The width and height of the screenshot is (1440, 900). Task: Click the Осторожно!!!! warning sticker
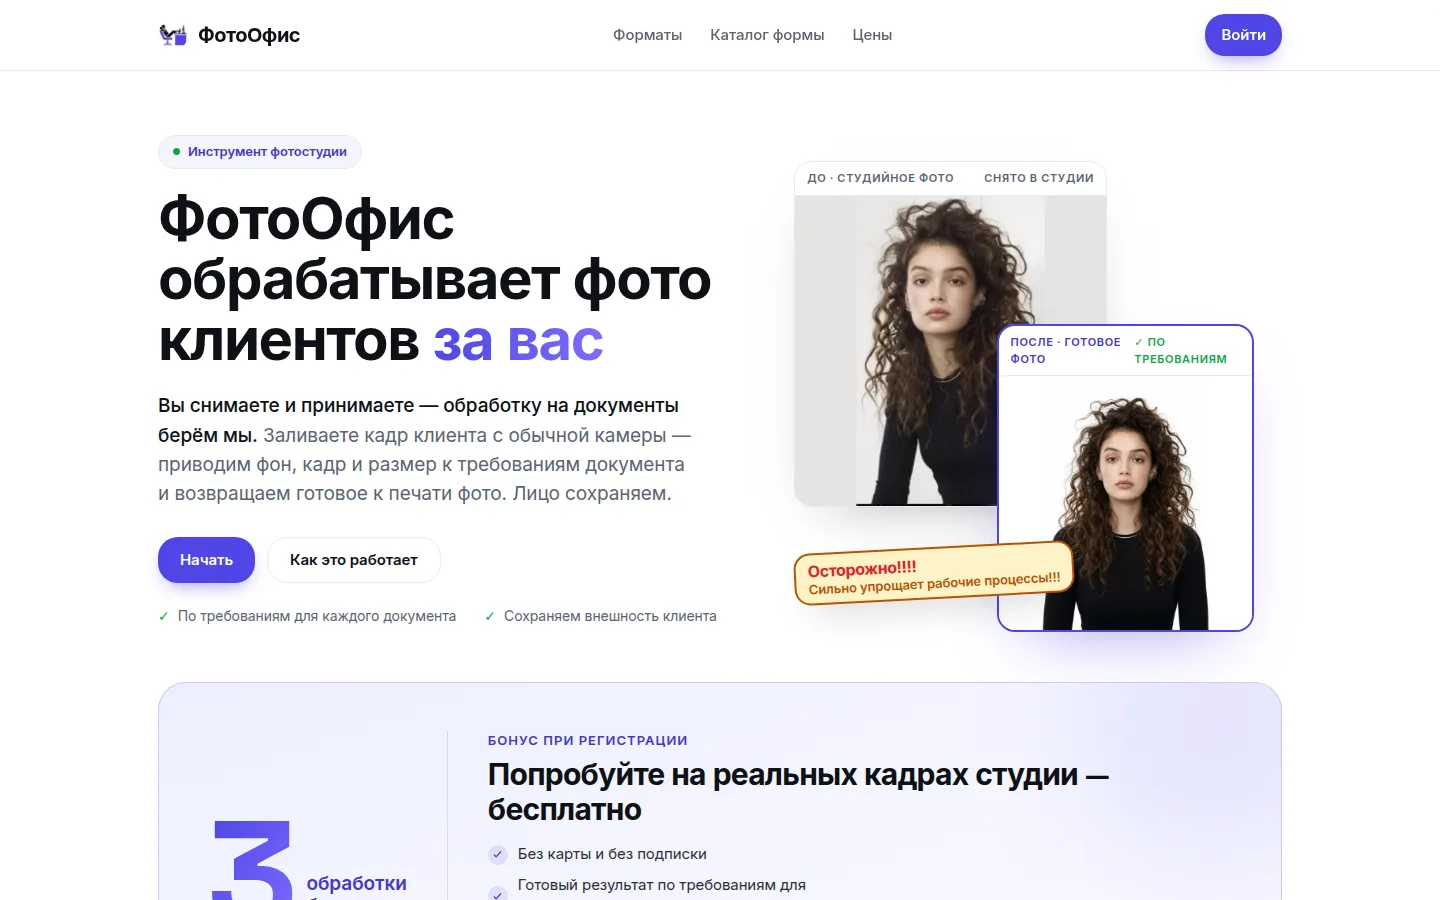934,574
